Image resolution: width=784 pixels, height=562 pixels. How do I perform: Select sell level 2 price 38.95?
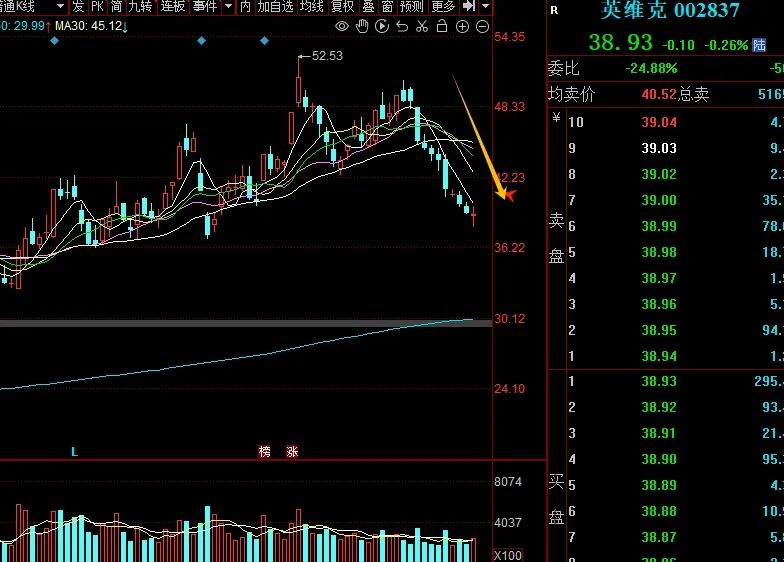pos(659,330)
